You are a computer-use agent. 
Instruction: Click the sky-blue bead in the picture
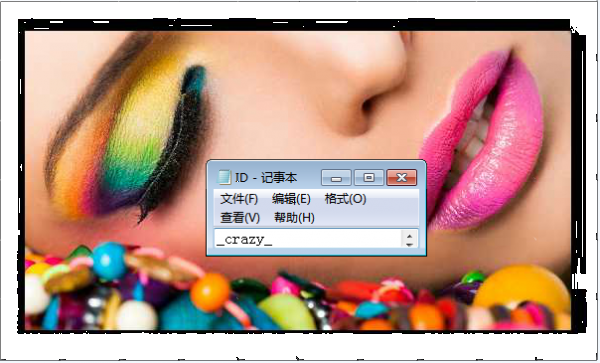(x=109, y=260)
